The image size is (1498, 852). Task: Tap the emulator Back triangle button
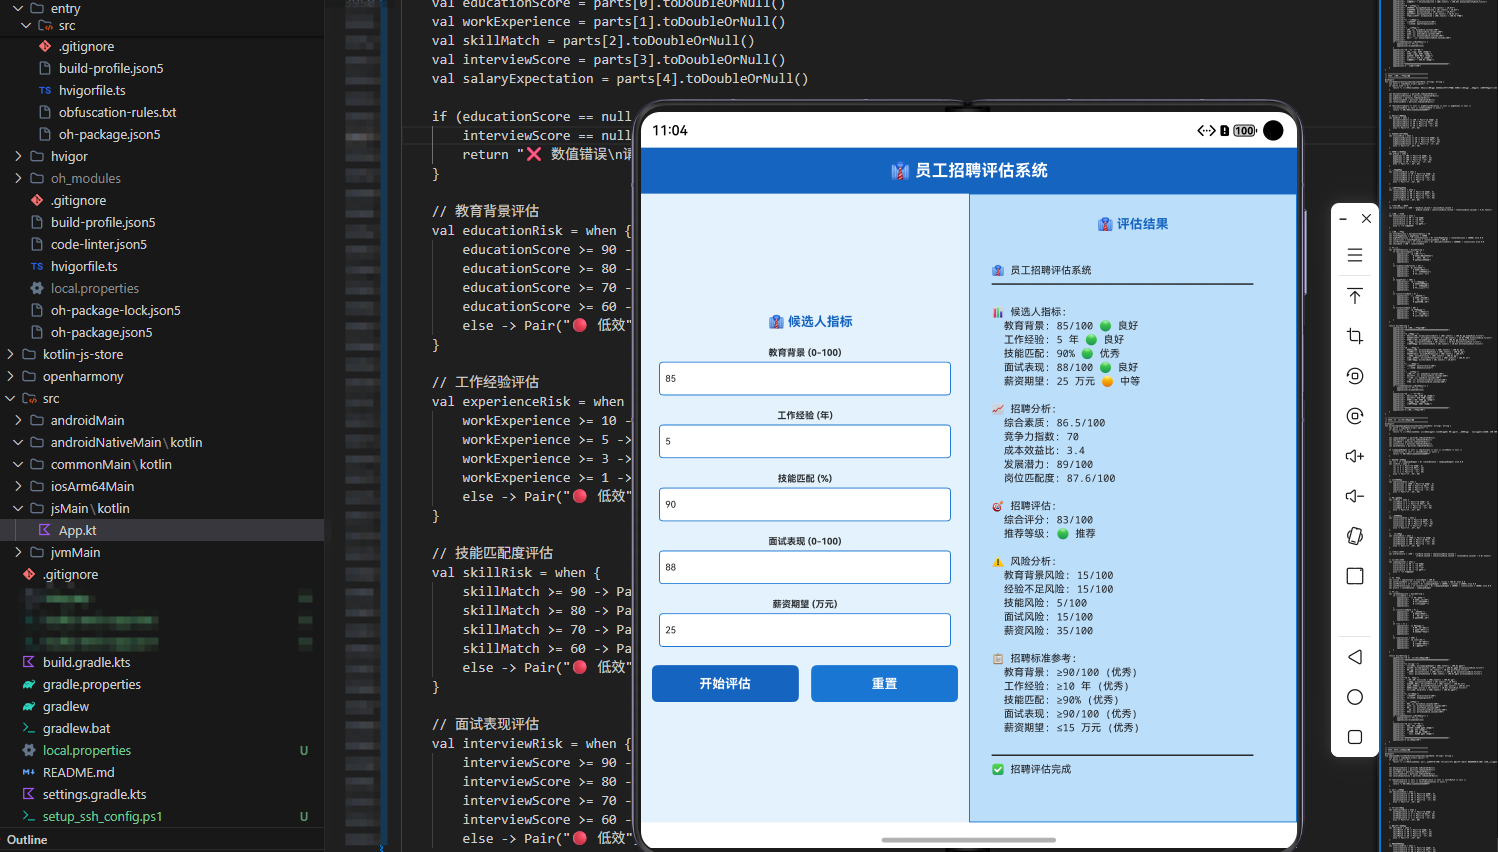coord(1355,657)
